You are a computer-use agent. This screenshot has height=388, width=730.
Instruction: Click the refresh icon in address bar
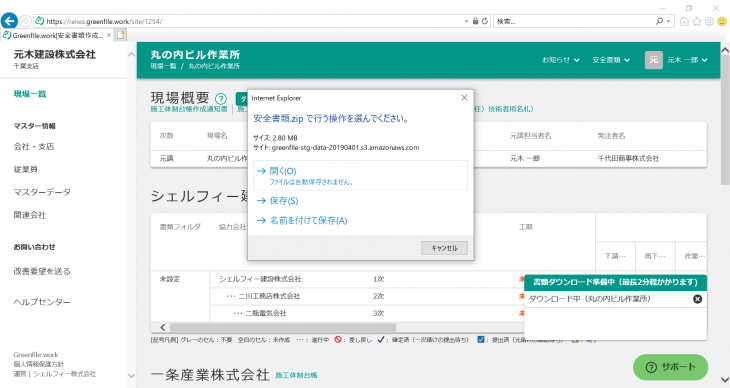pyautogui.click(x=485, y=21)
